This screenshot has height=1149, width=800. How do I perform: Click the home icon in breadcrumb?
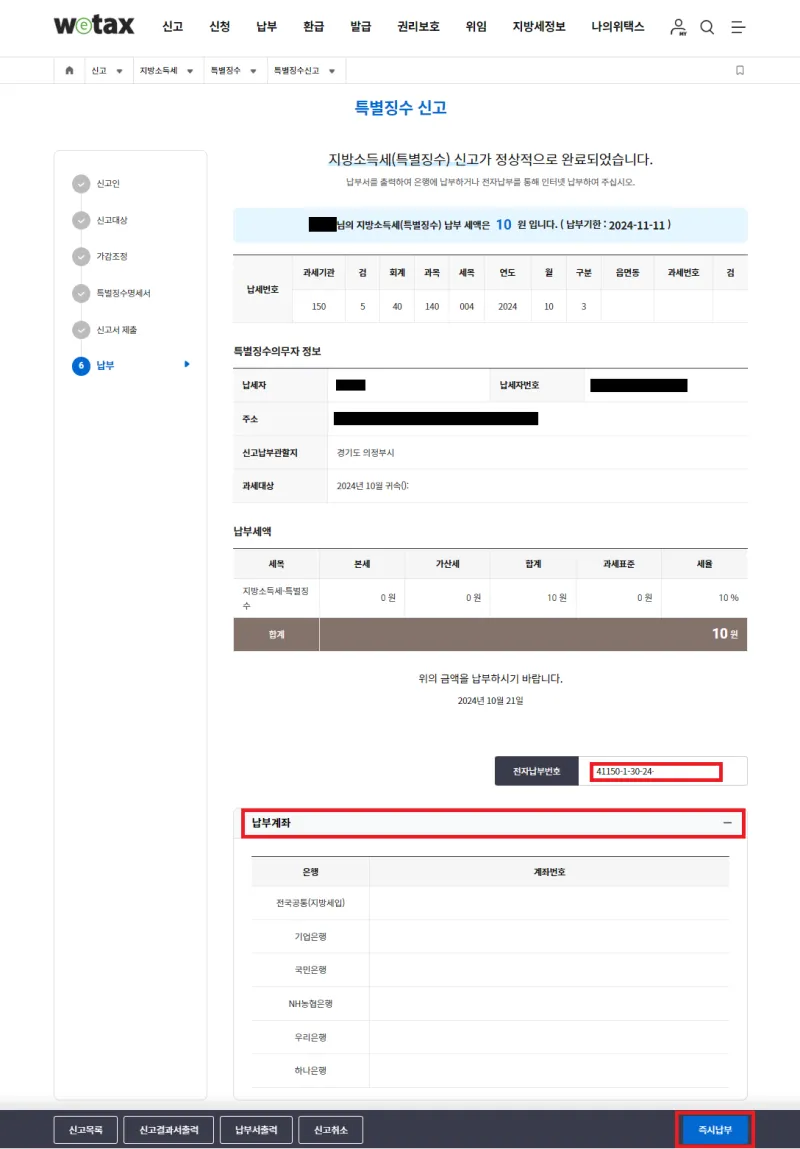(69, 71)
